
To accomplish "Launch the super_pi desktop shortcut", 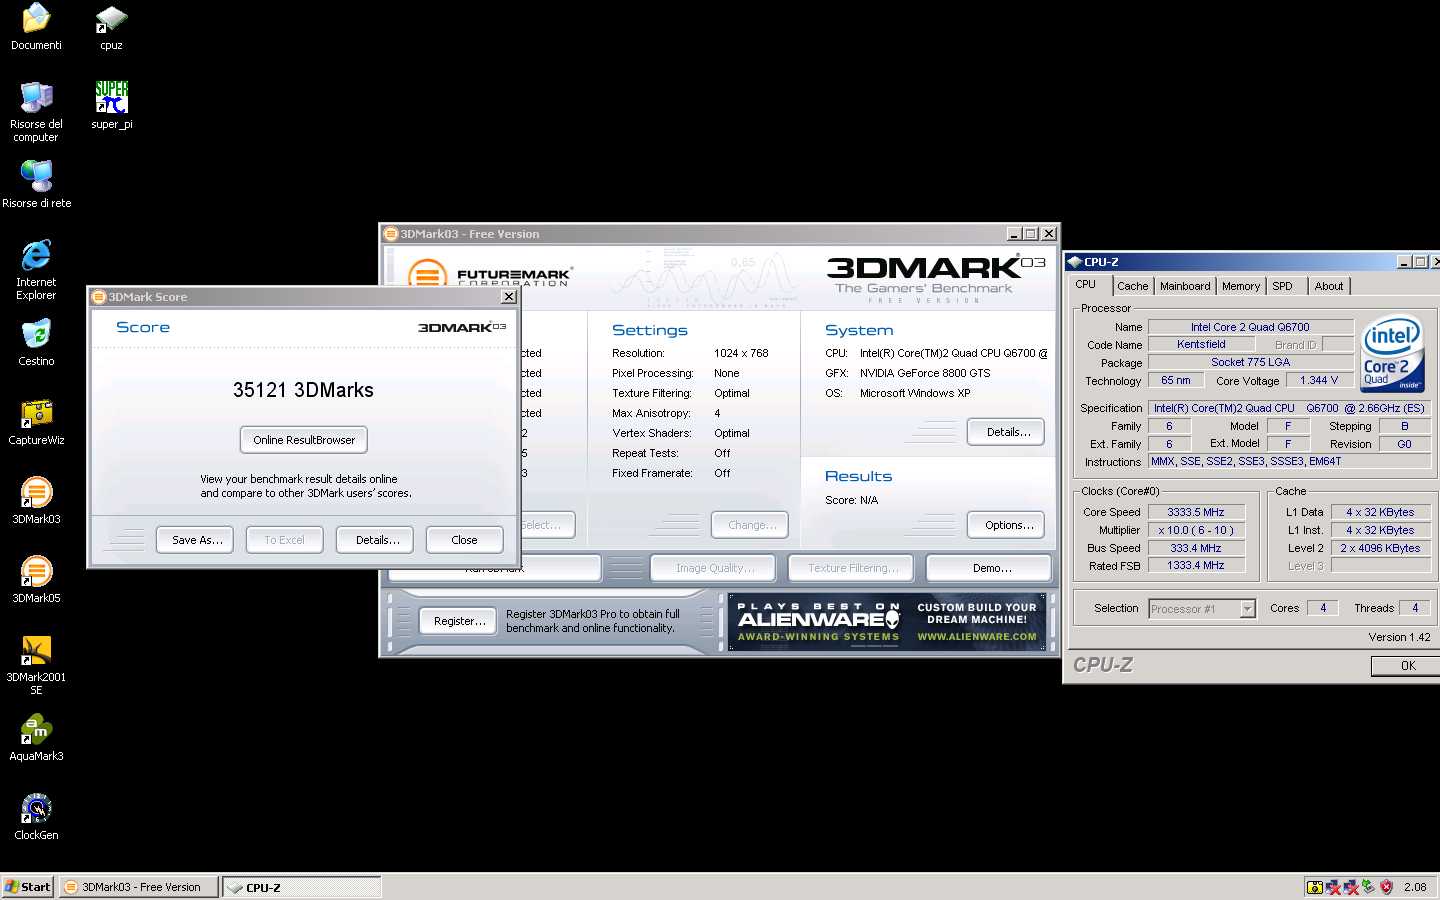I will [111, 106].
